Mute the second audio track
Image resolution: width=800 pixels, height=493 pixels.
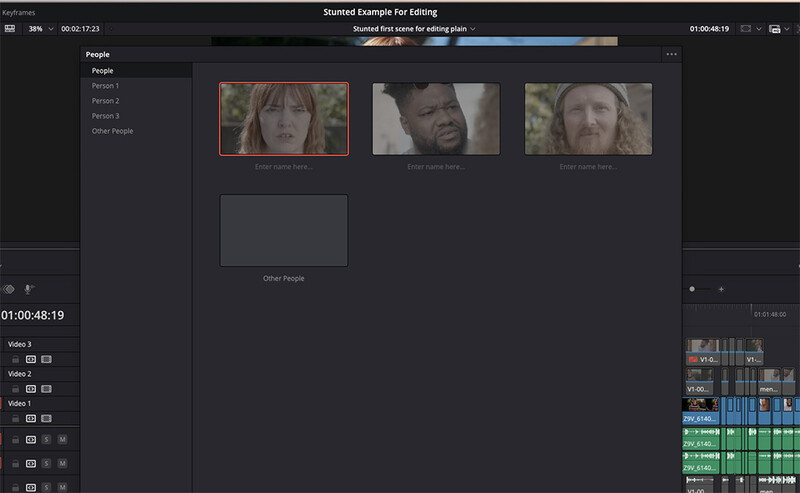62,463
